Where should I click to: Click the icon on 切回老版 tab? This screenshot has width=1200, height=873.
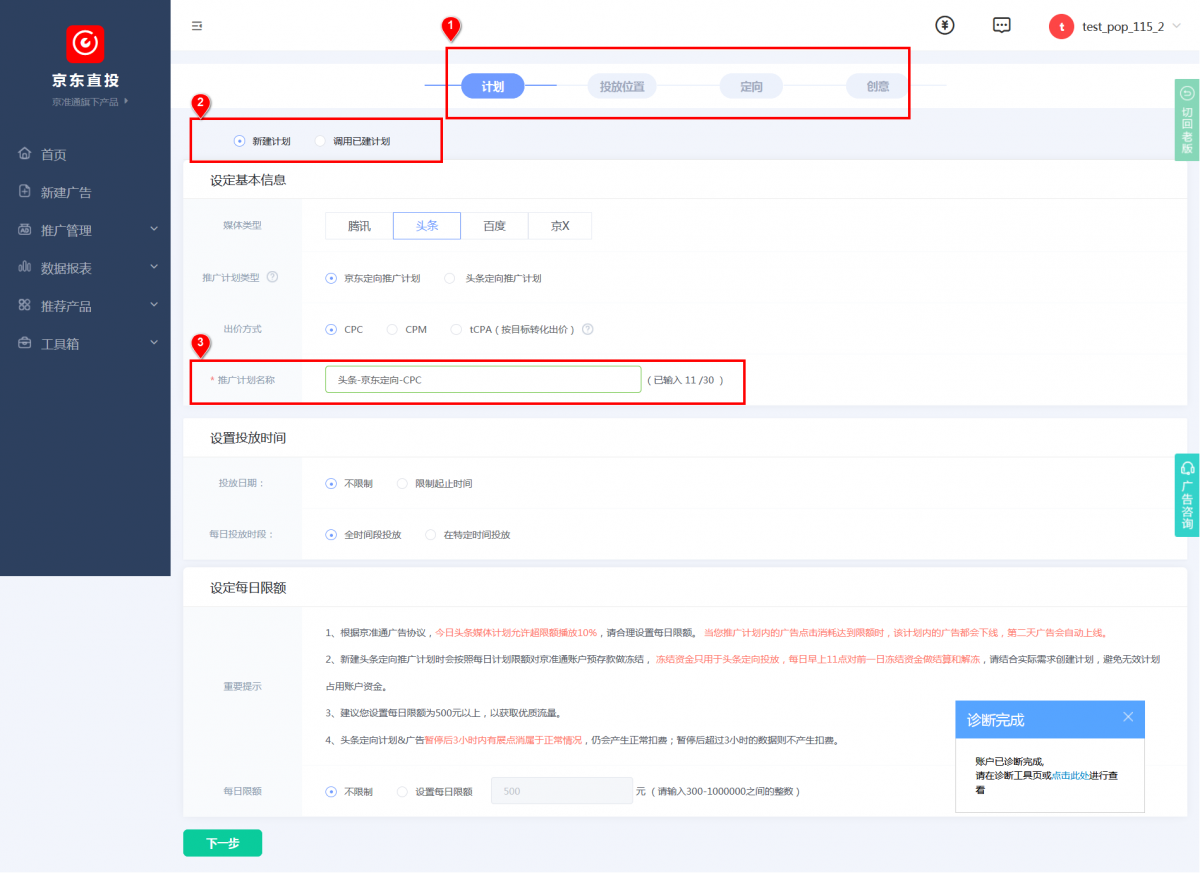tap(1187, 93)
